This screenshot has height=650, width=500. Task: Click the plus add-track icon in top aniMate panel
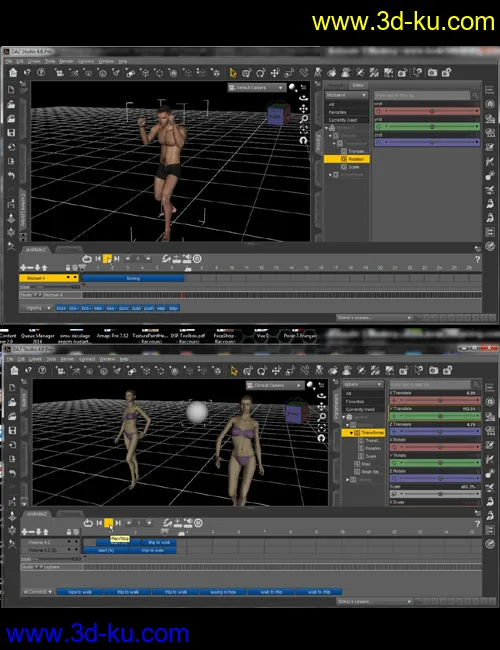pos(23,268)
